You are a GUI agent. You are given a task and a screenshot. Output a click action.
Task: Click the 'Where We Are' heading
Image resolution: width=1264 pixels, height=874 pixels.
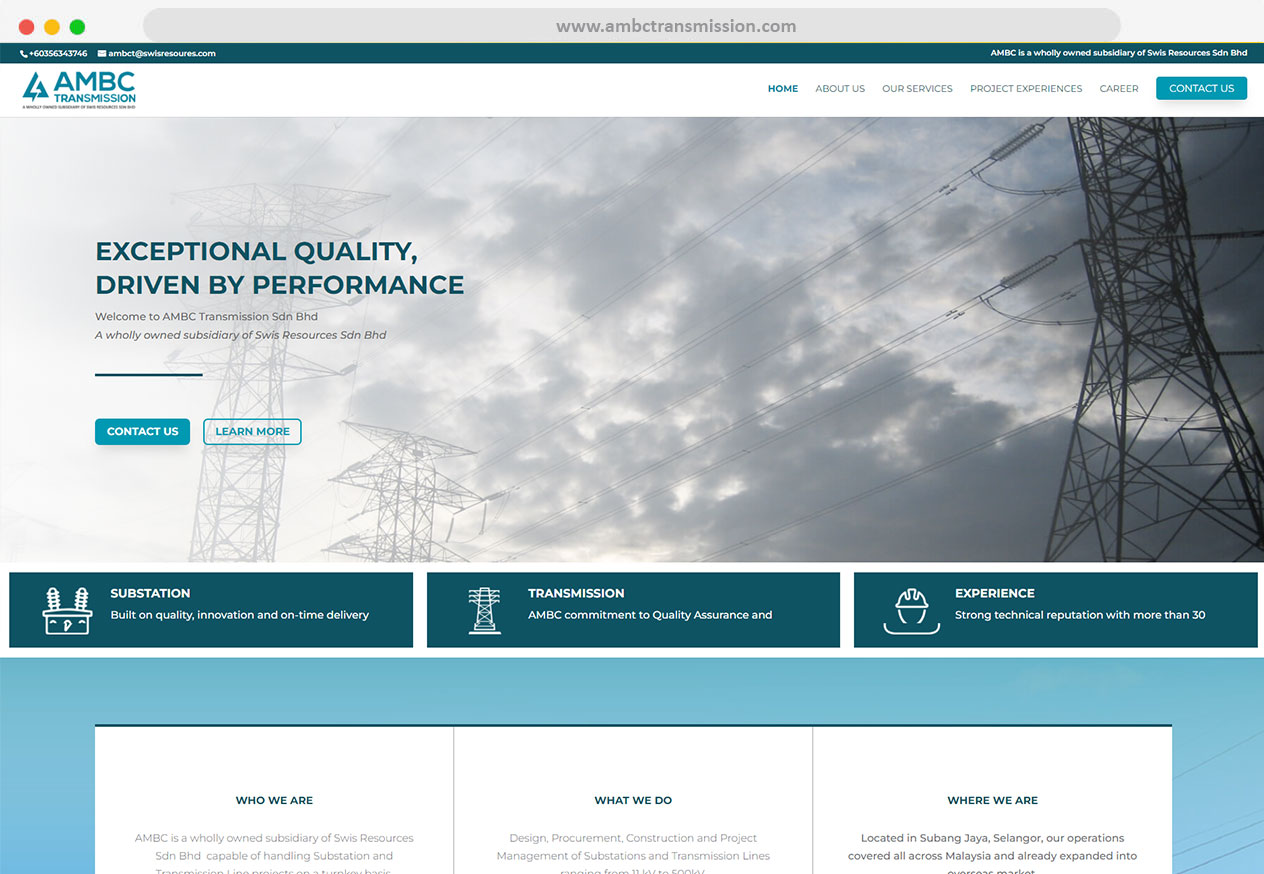[992, 800]
